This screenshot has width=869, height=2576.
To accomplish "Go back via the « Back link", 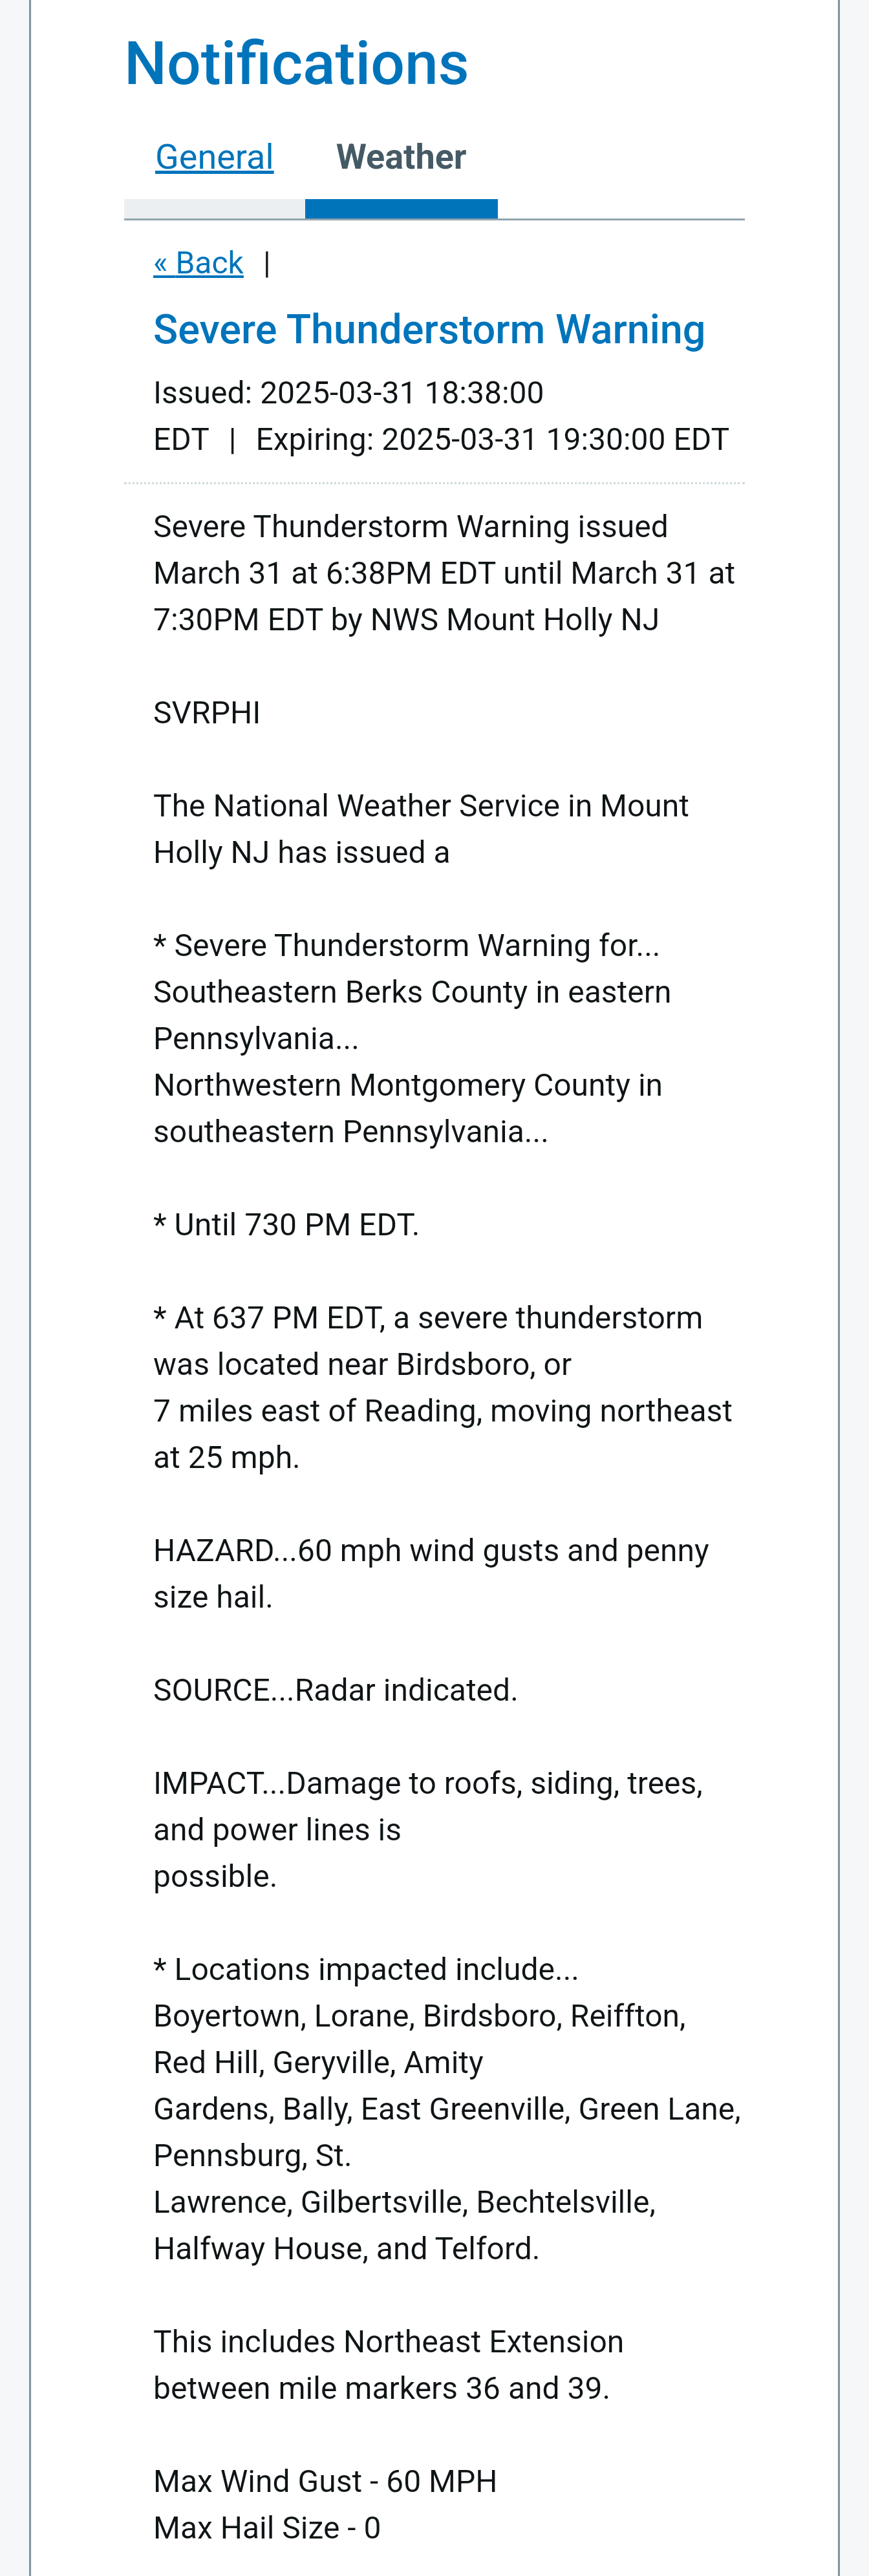I will [198, 263].
